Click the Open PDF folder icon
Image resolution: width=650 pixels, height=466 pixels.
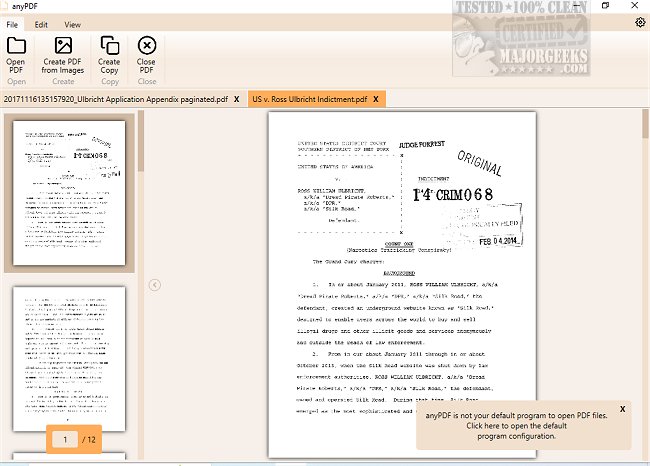[16, 45]
